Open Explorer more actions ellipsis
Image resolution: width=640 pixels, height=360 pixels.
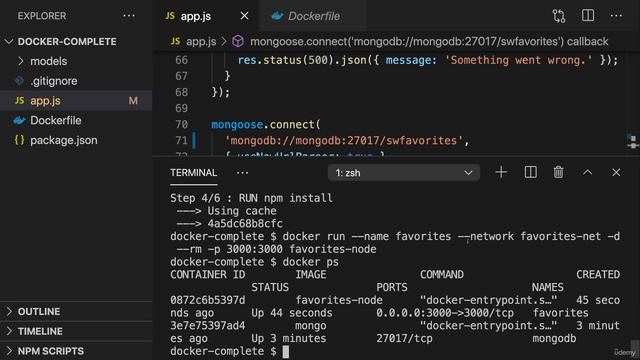coord(129,16)
